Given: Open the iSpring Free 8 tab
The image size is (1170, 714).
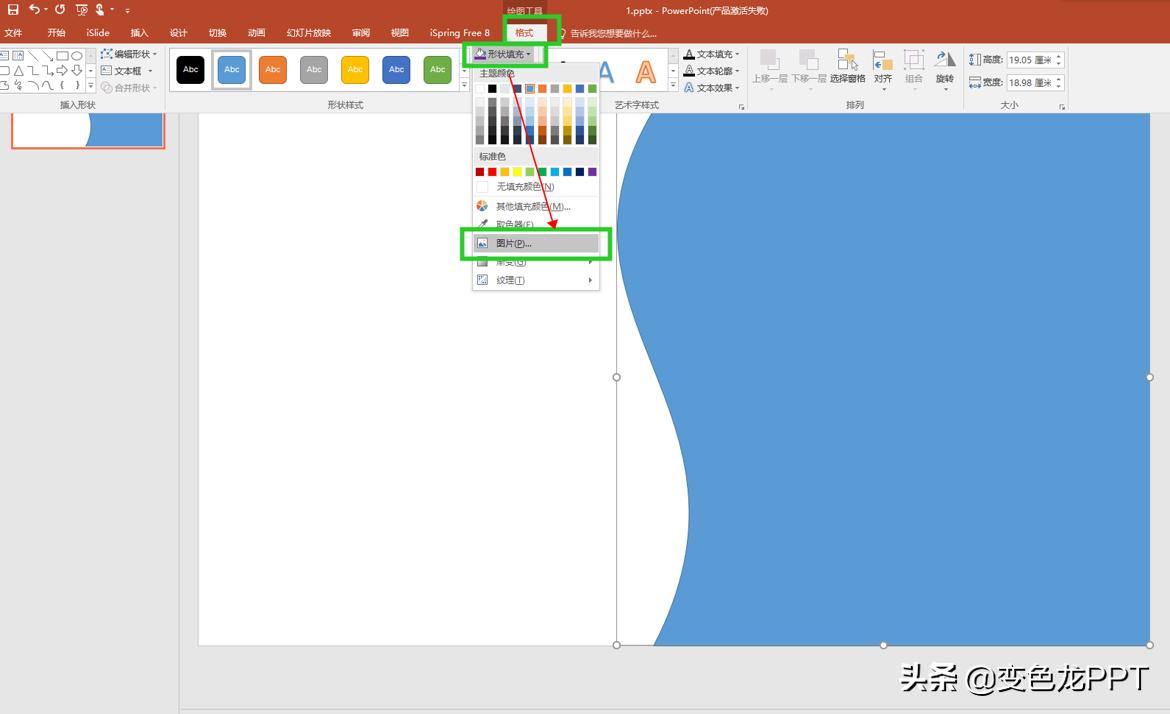Looking at the screenshot, I should 460,33.
